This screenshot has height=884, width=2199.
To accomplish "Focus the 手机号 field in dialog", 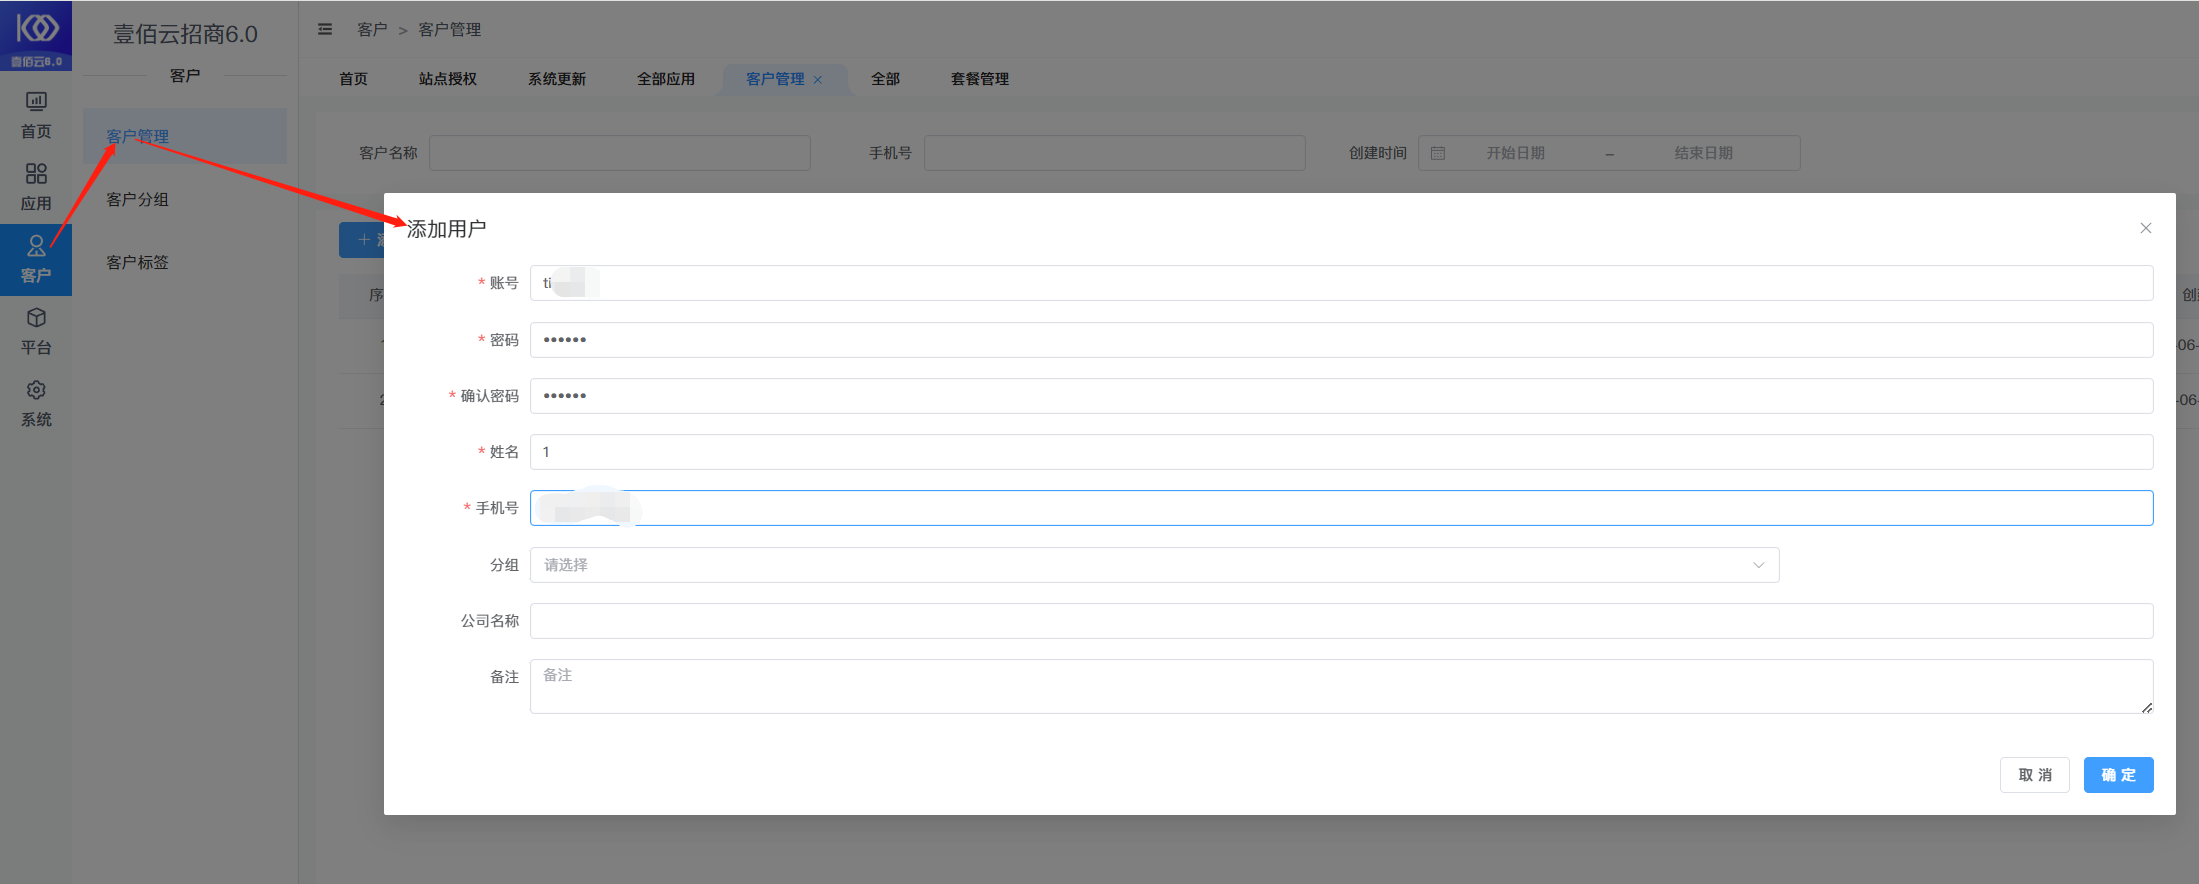I will pyautogui.click(x=1341, y=508).
